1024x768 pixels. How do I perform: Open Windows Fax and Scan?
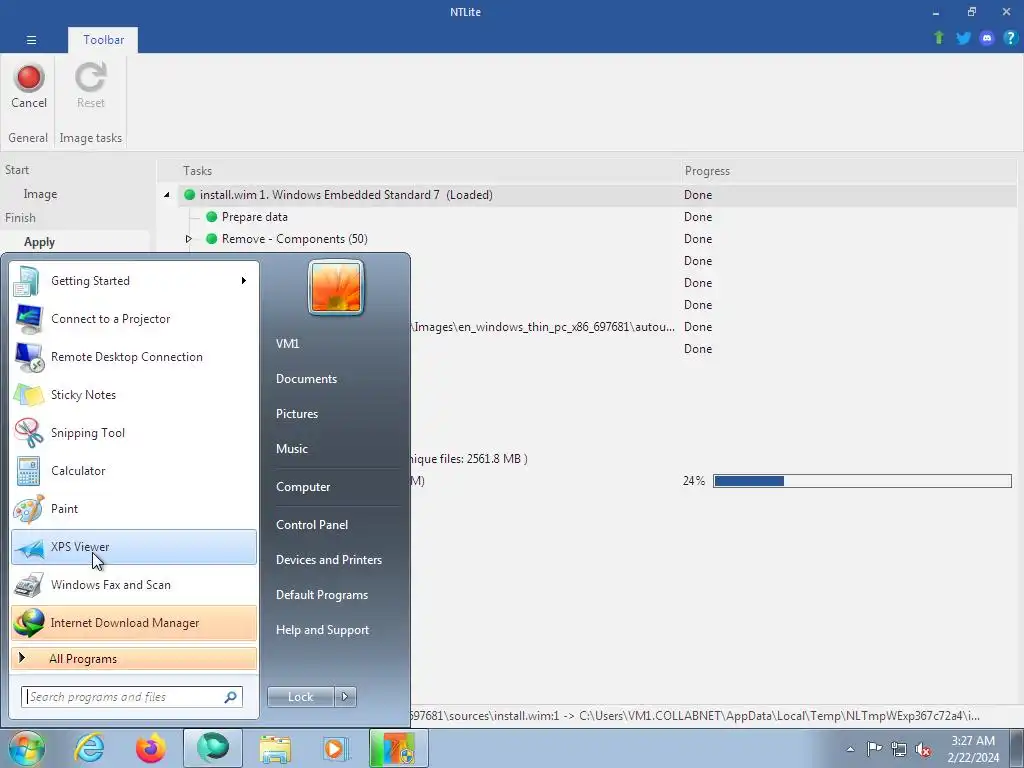pos(134,584)
